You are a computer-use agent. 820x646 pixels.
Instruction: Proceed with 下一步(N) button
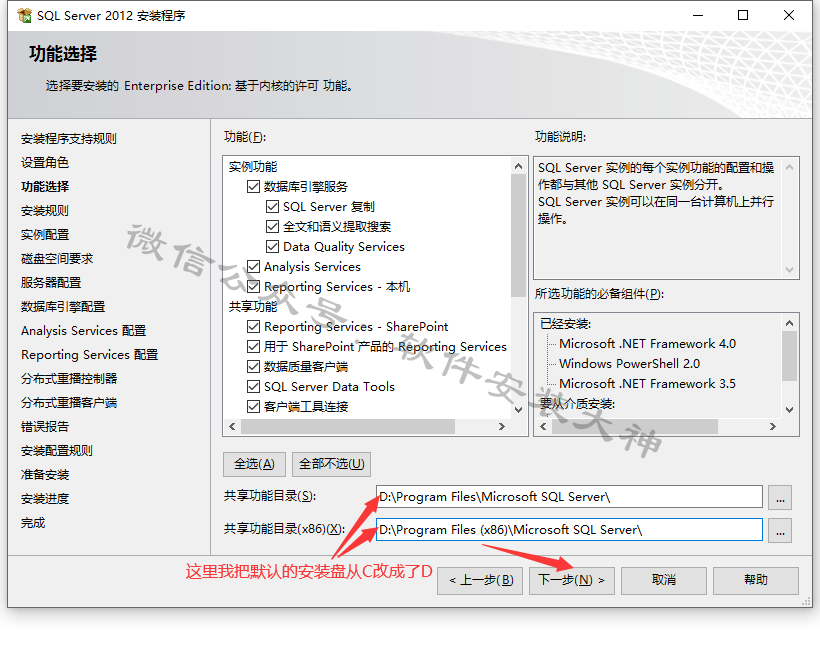572,581
